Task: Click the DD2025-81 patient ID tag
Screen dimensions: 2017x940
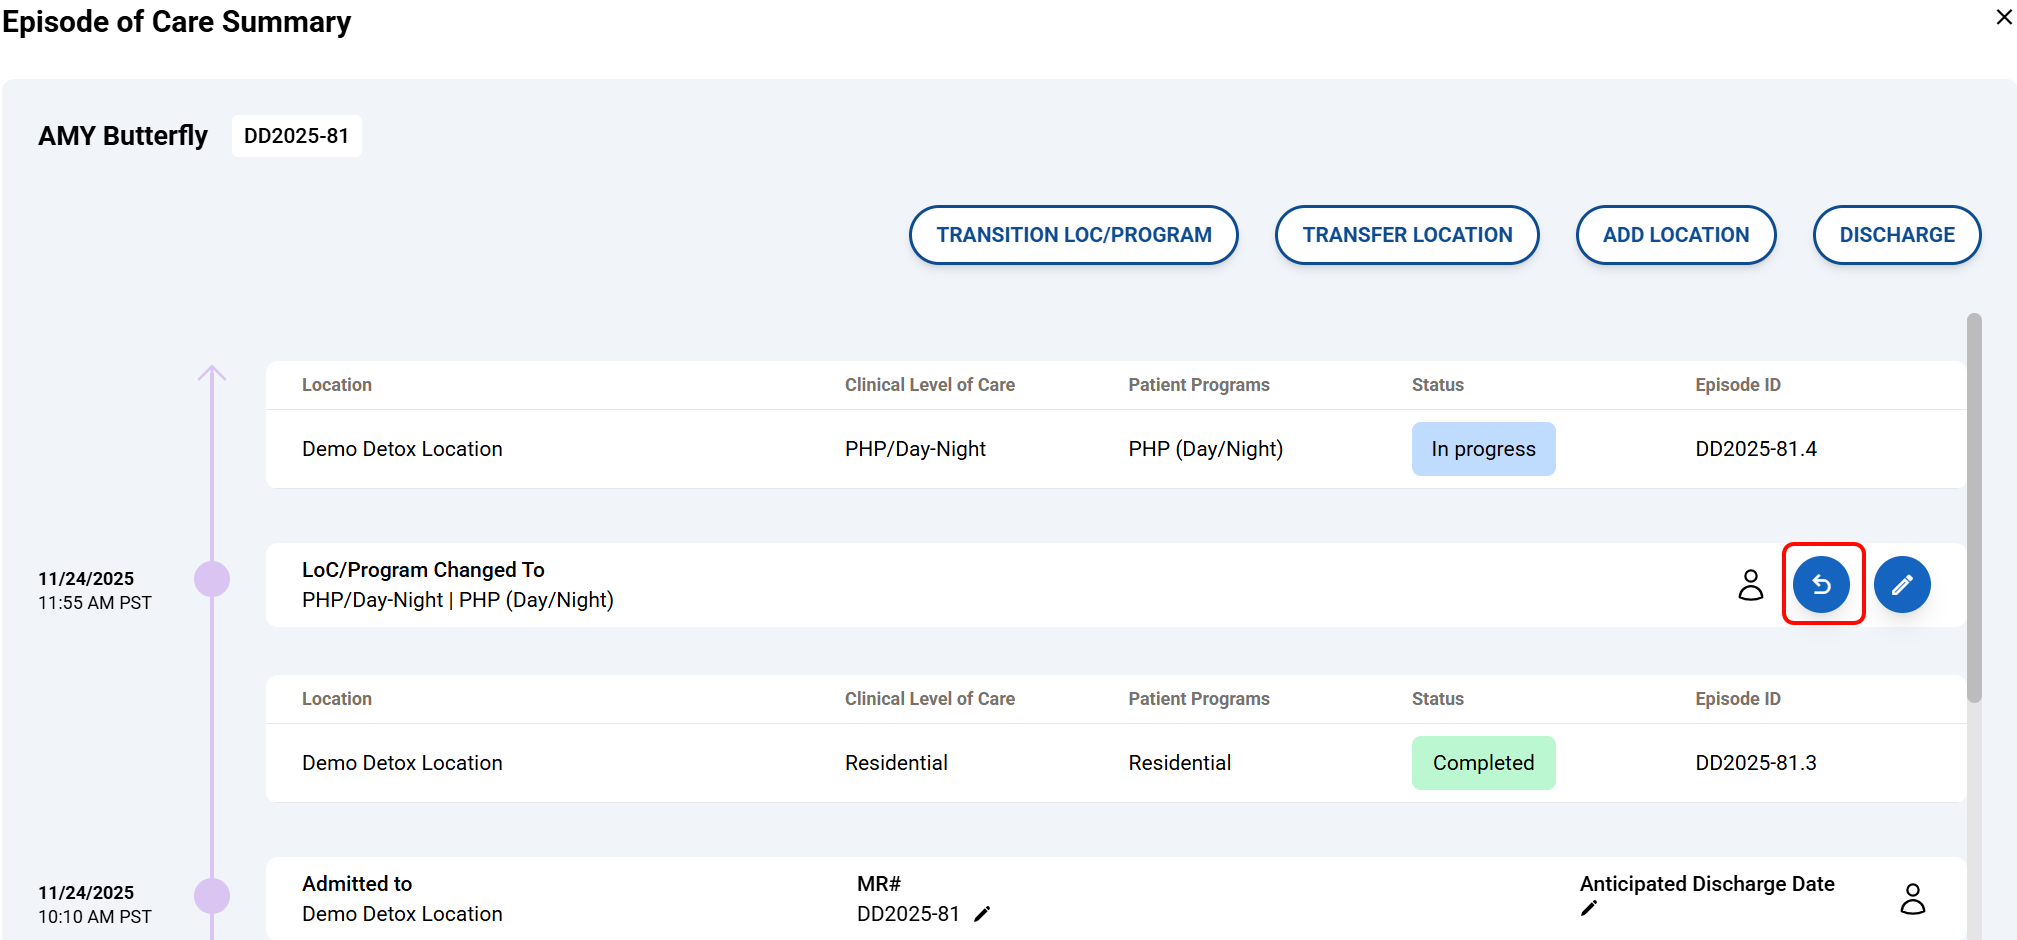Action: pyautogui.click(x=296, y=136)
